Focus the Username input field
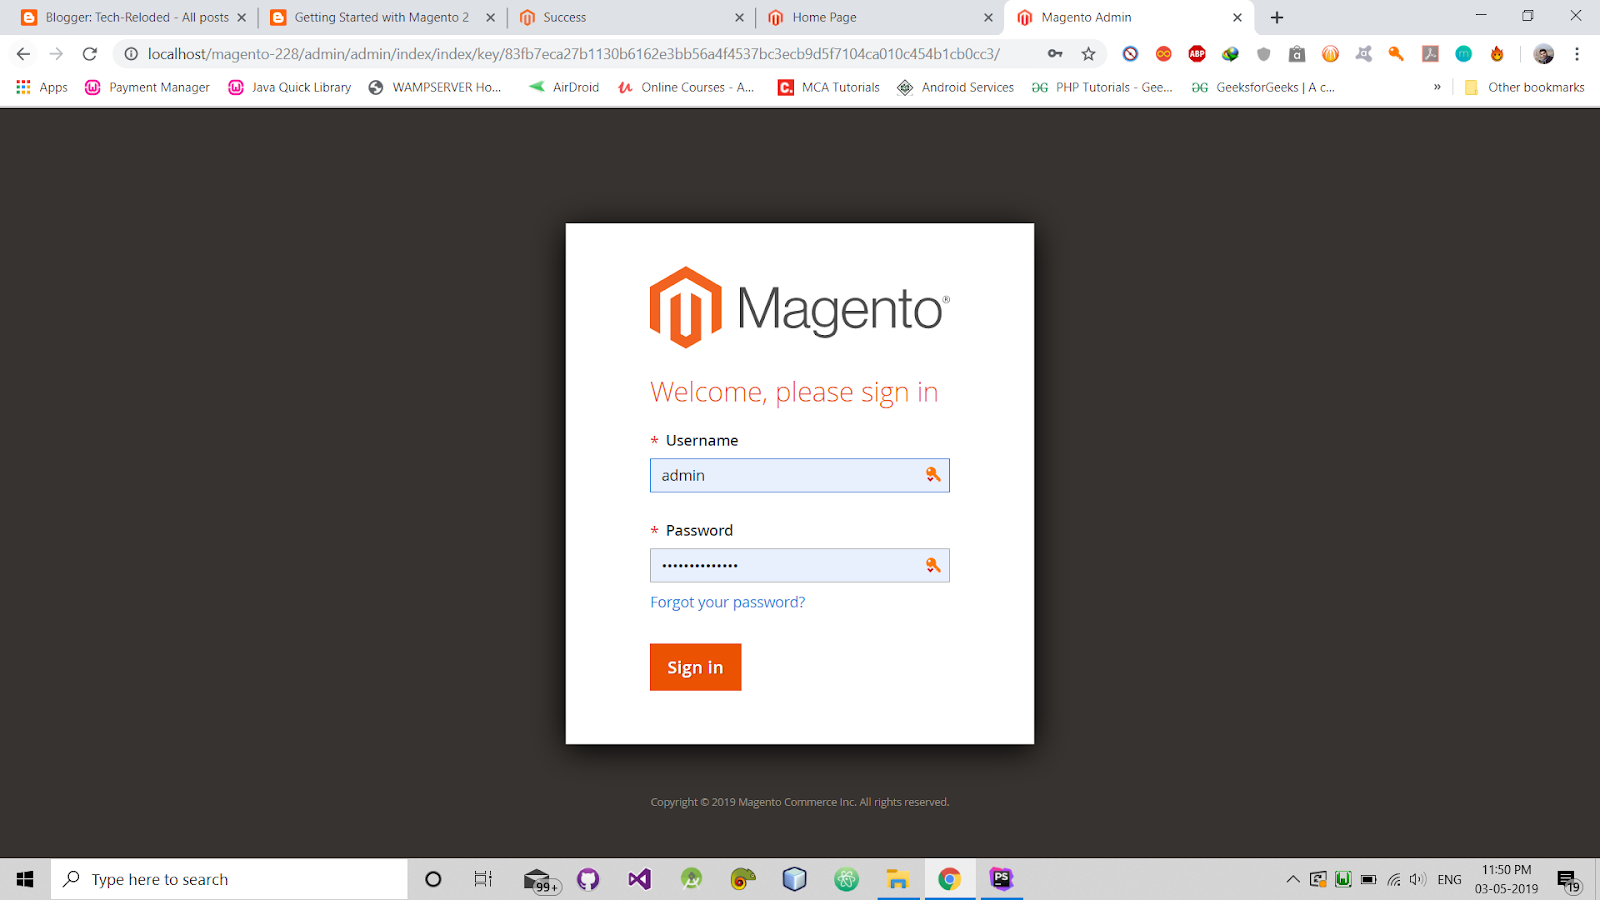This screenshot has width=1600, height=900. pyautogui.click(x=799, y=475)
